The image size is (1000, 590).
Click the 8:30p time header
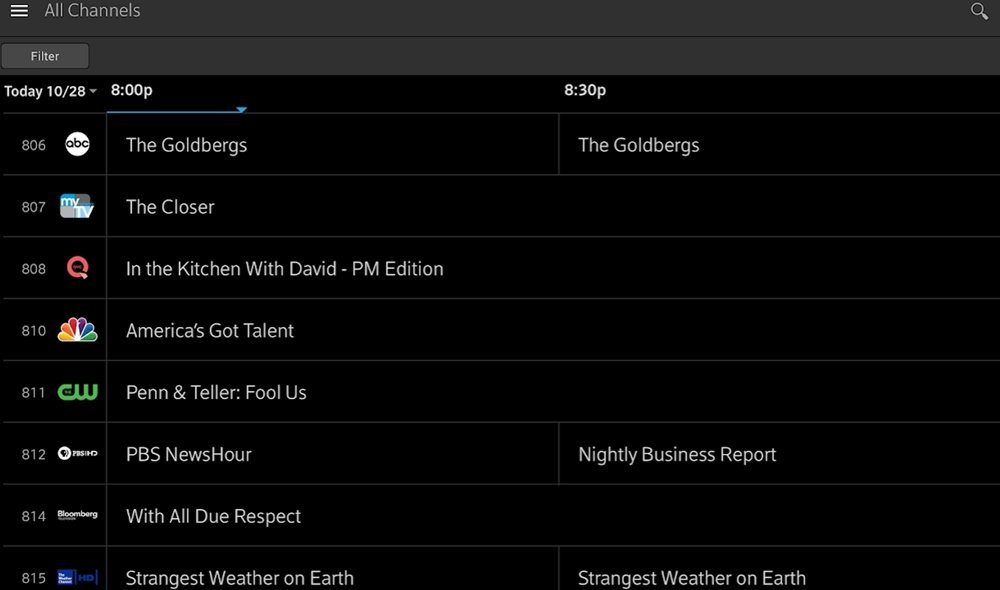tap(585, 90)
